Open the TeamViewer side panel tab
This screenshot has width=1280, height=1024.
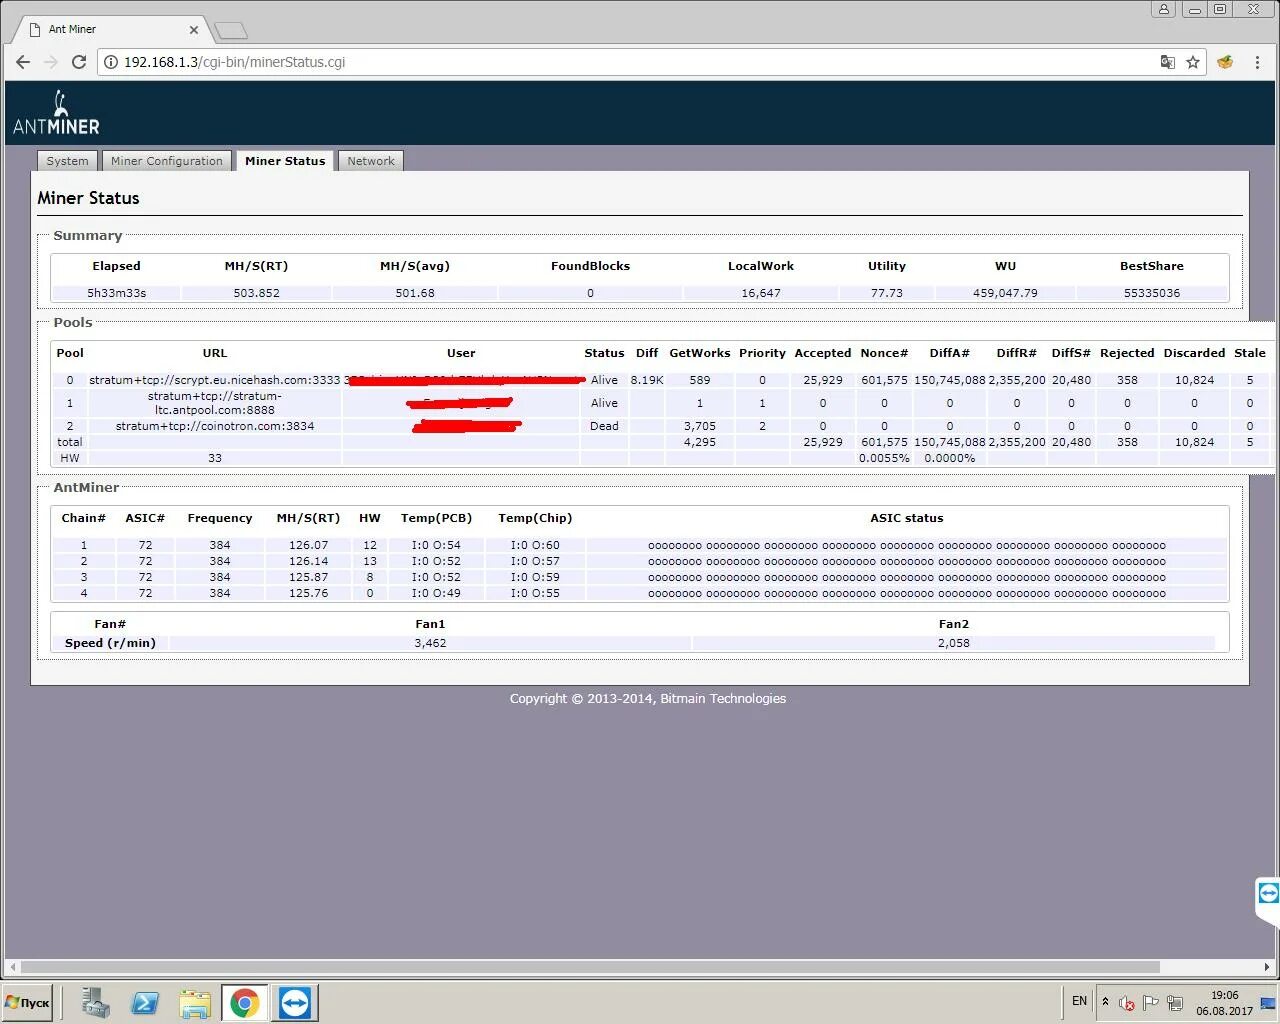point(1268,893)
